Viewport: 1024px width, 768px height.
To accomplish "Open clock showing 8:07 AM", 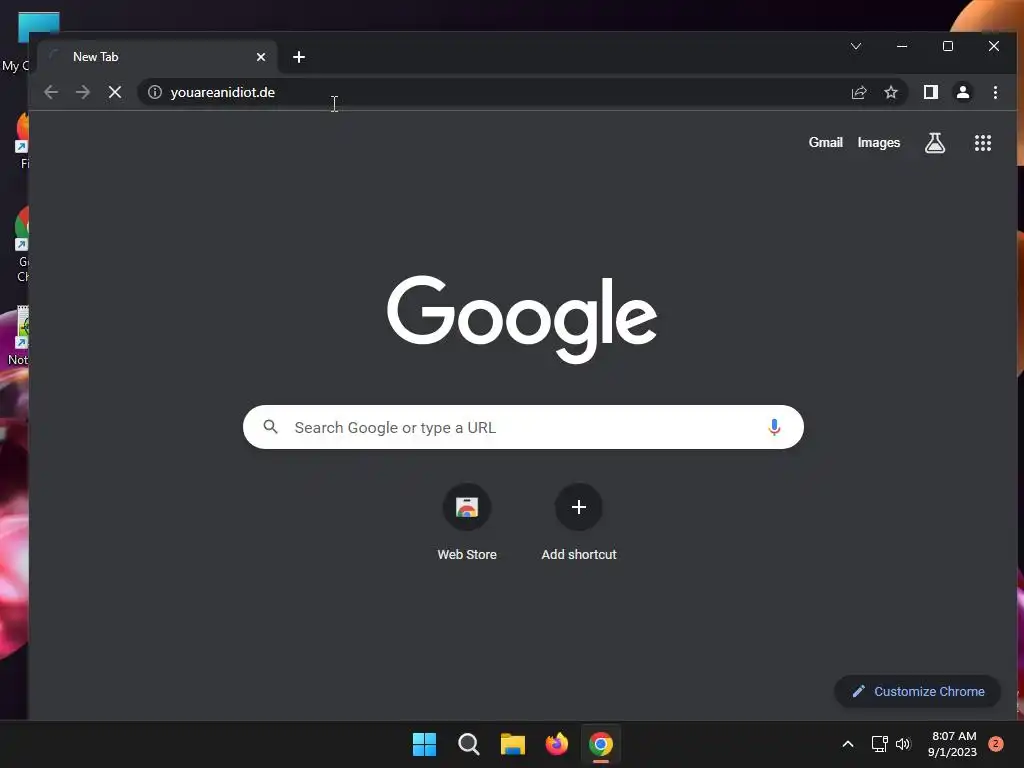I will point(953,744).
